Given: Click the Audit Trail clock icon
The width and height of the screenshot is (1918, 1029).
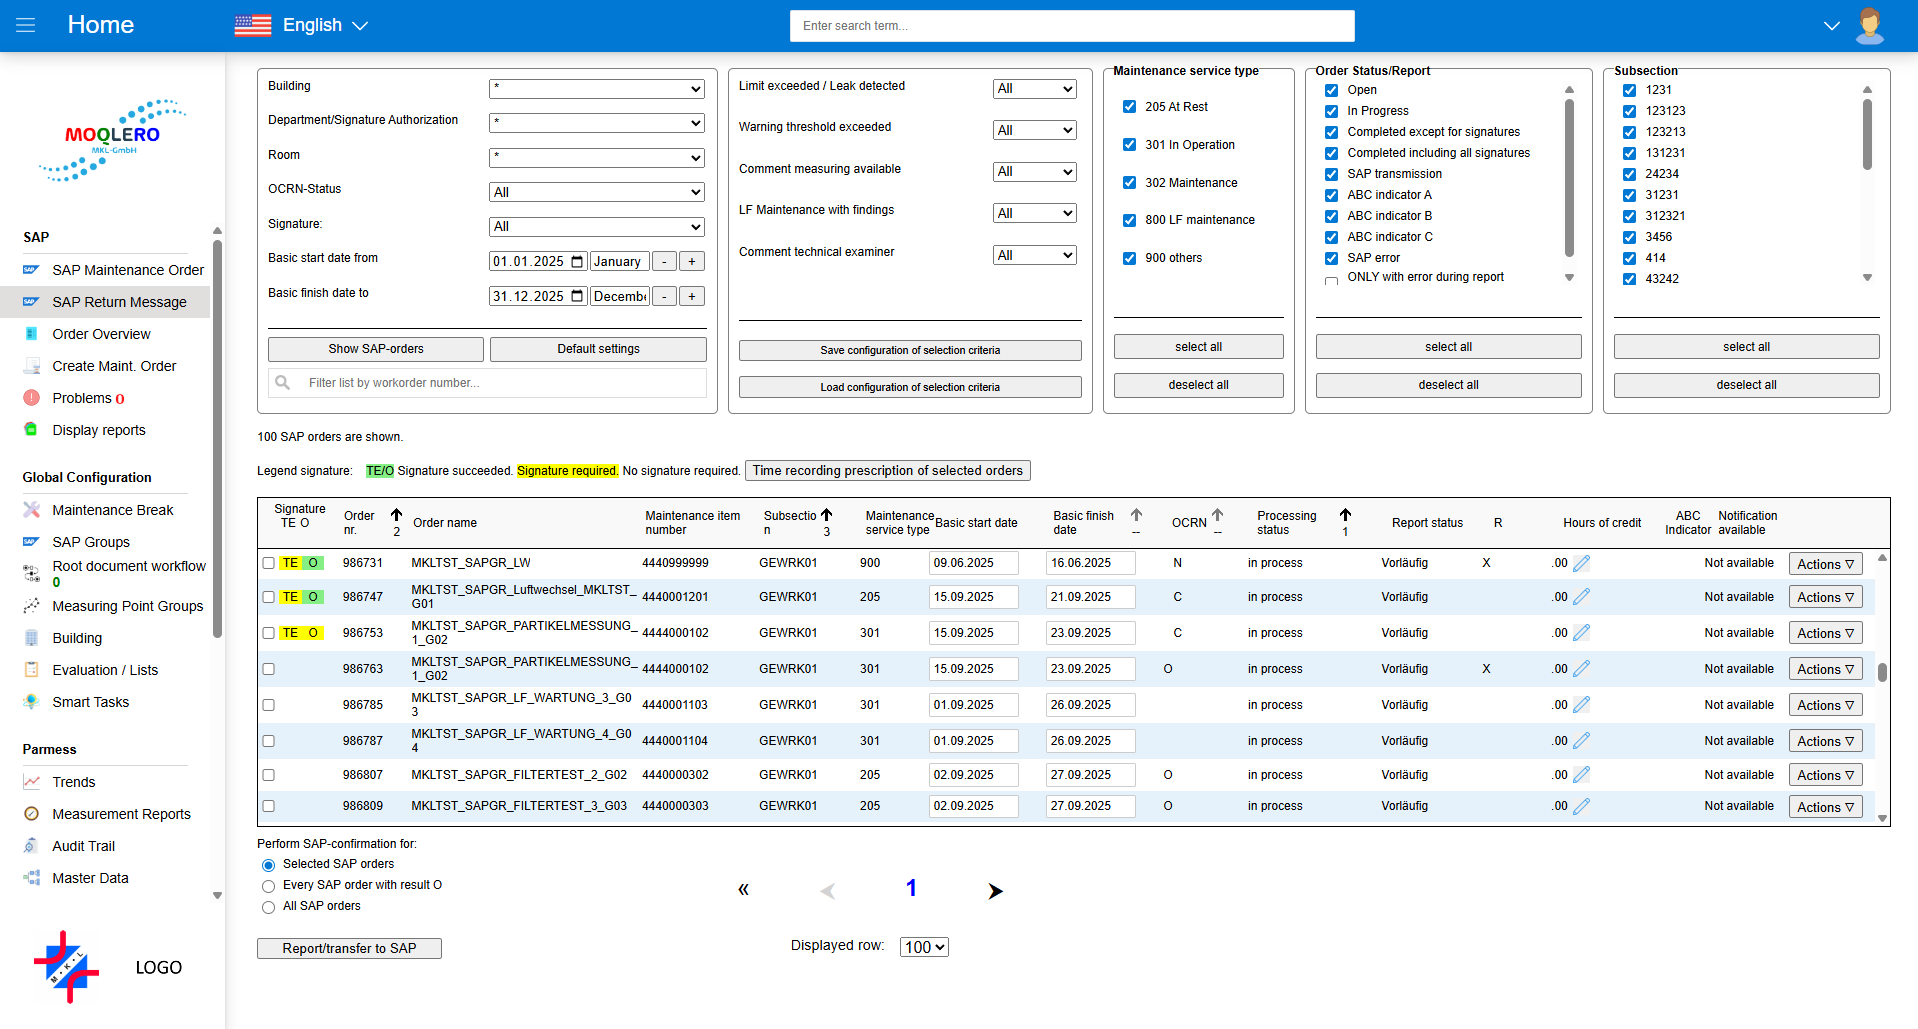Looking at the screenshot, I should coord(31,846).
